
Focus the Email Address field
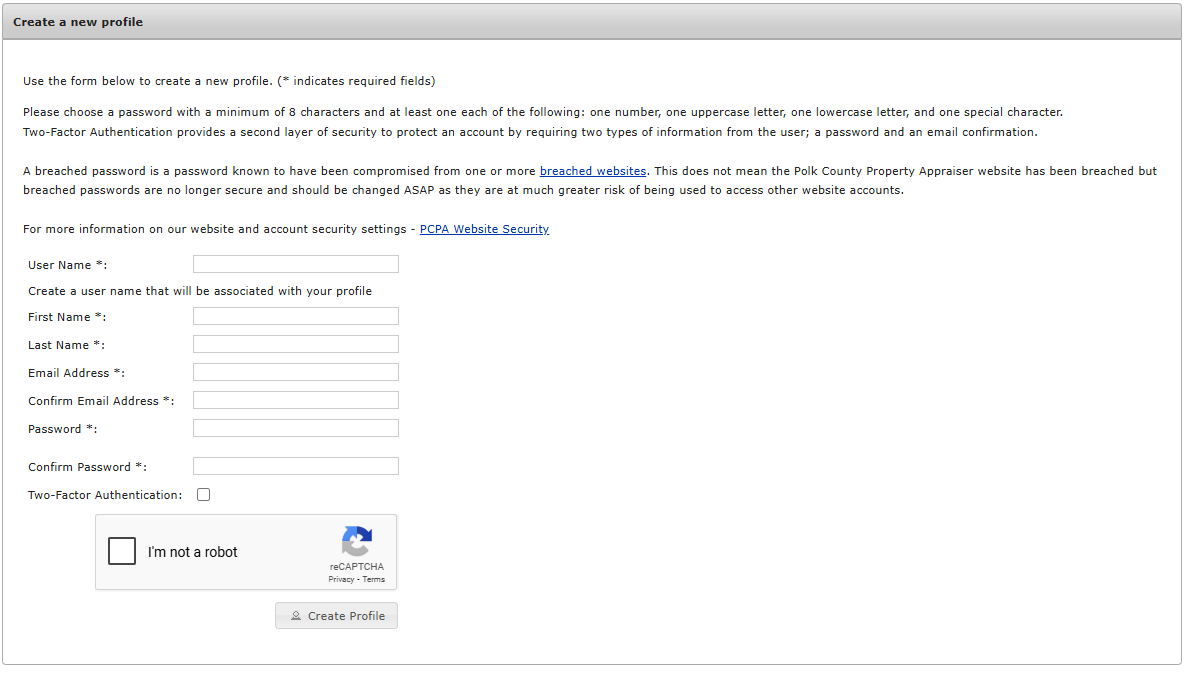pos(295,371)
